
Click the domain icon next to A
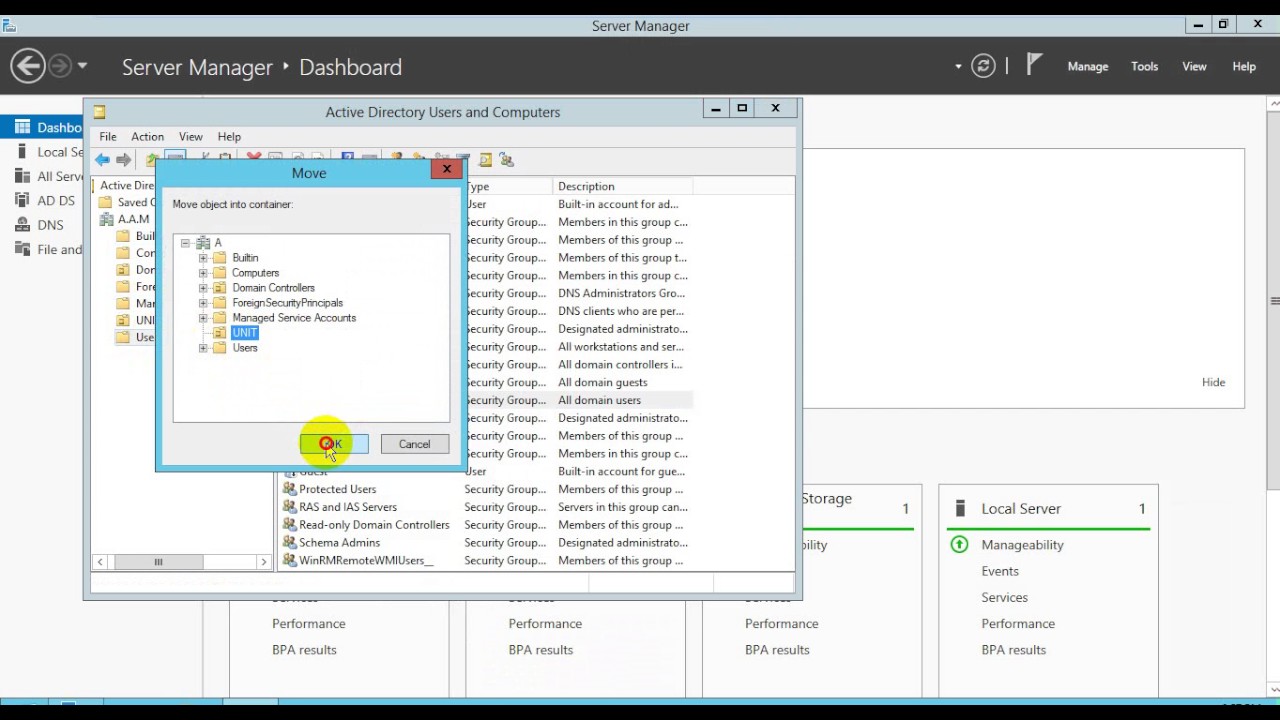click(x=203, y=242)
